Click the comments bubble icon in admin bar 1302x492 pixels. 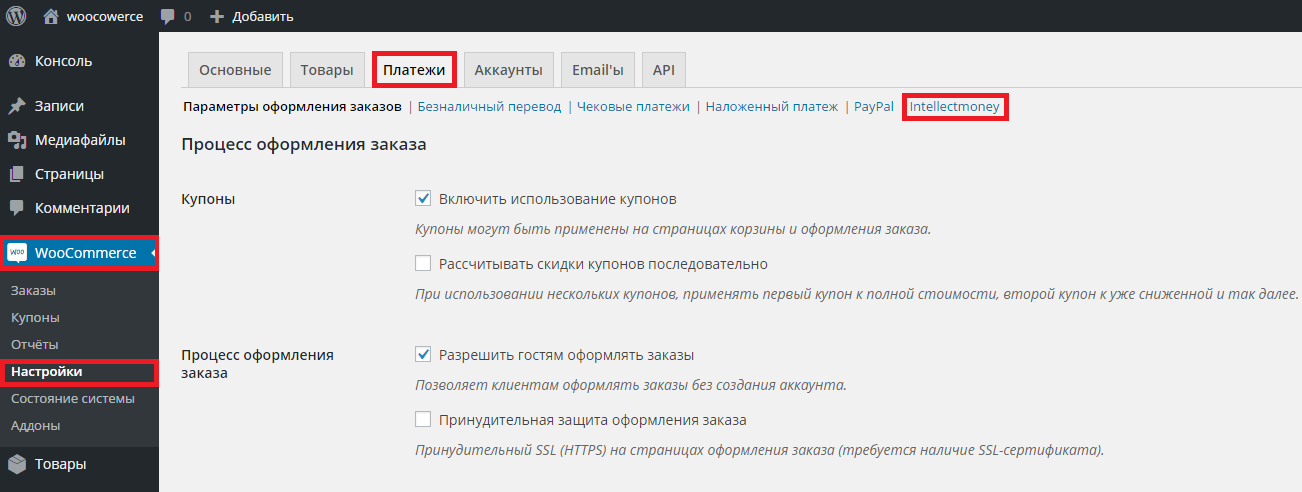pos(168,17)
